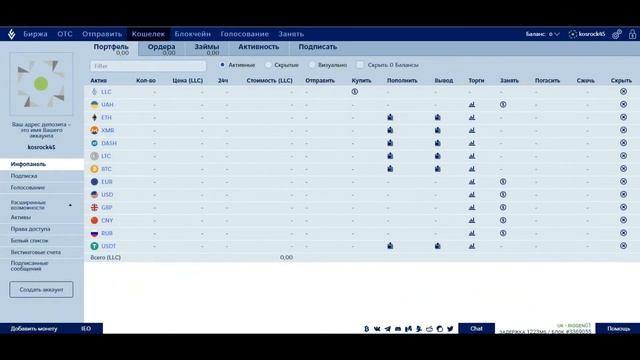Switch to the Ордера tab
This screenshot has height=360, width=640.
pyautogui.click(x=162, y=49)
